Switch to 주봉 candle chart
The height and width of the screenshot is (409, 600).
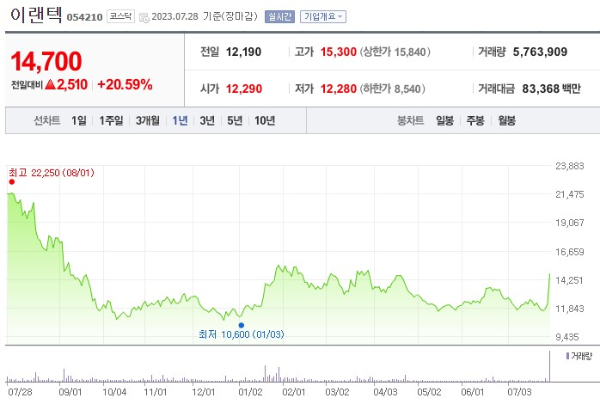tap(475, 121)
